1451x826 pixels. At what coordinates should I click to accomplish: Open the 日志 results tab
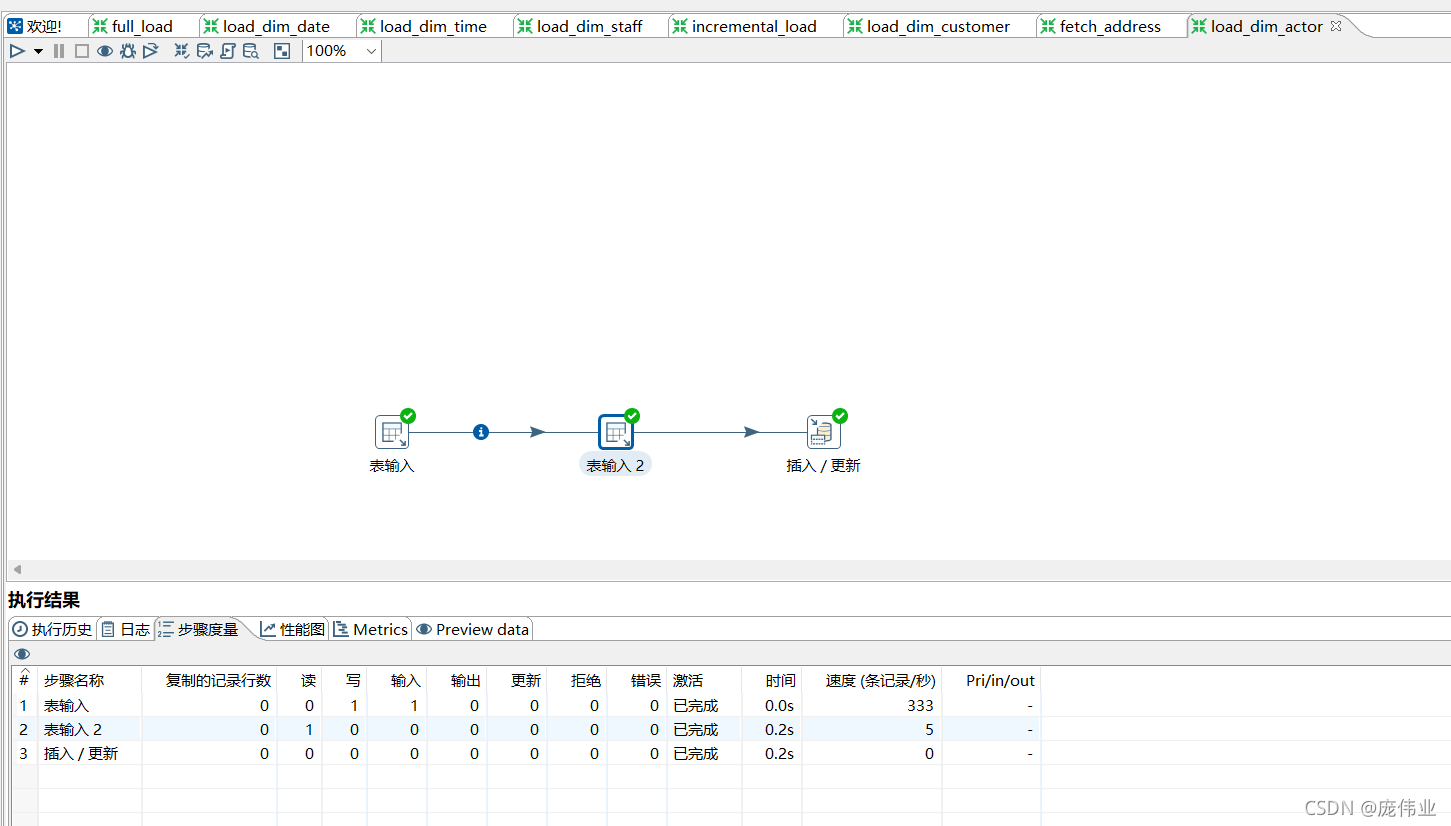(x=125, y=629)
